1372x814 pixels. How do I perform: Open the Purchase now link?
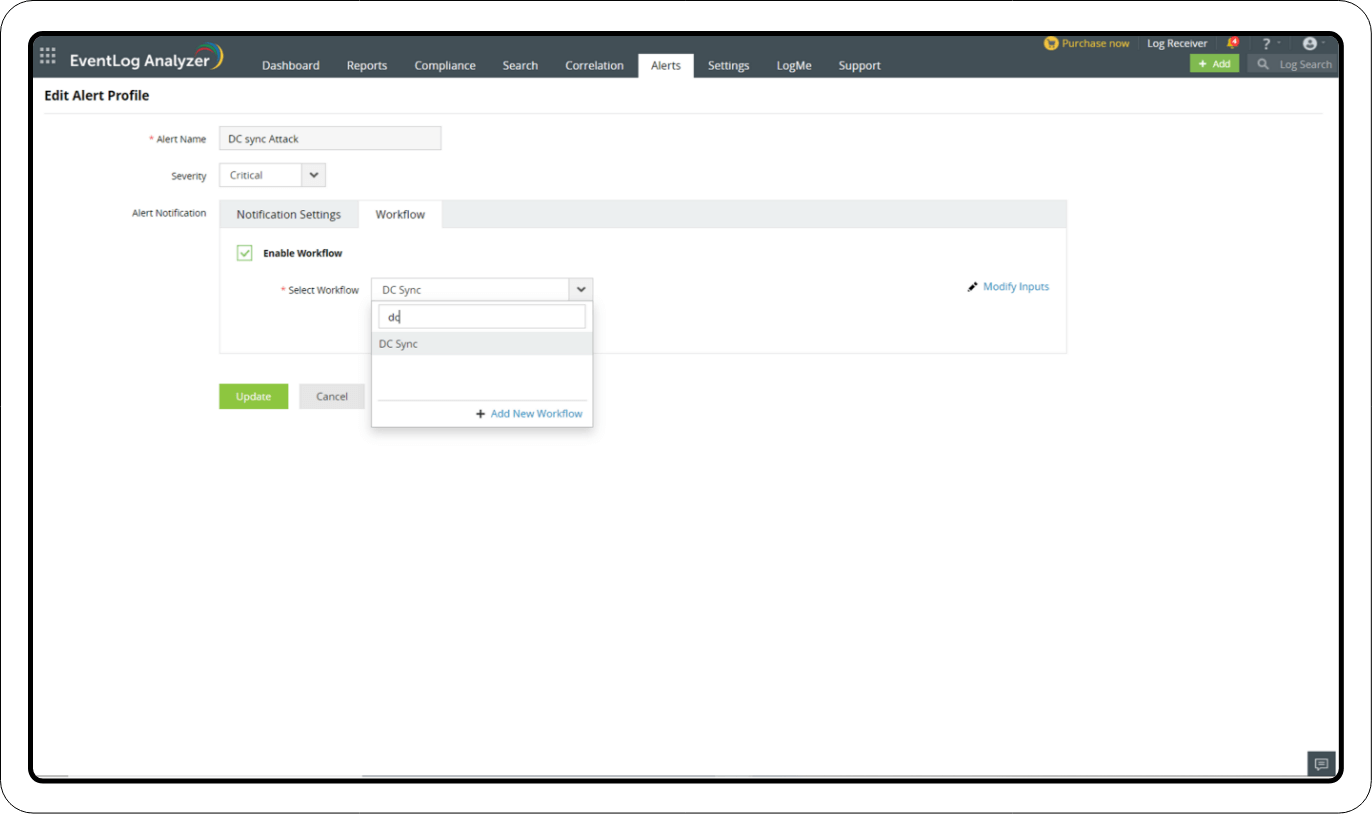[x=1096, y=44]
